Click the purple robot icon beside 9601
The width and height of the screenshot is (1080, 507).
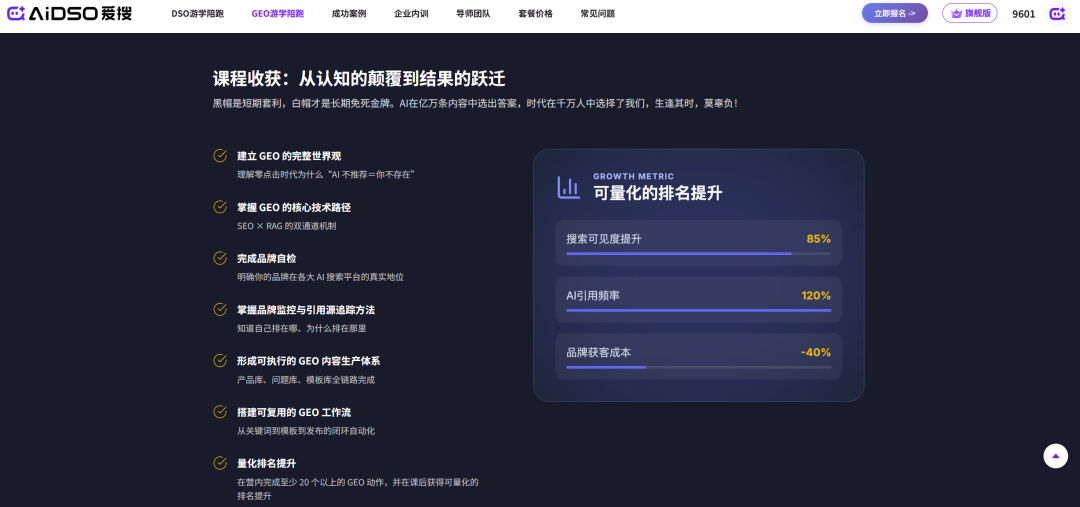click(x=1056, y=14)
